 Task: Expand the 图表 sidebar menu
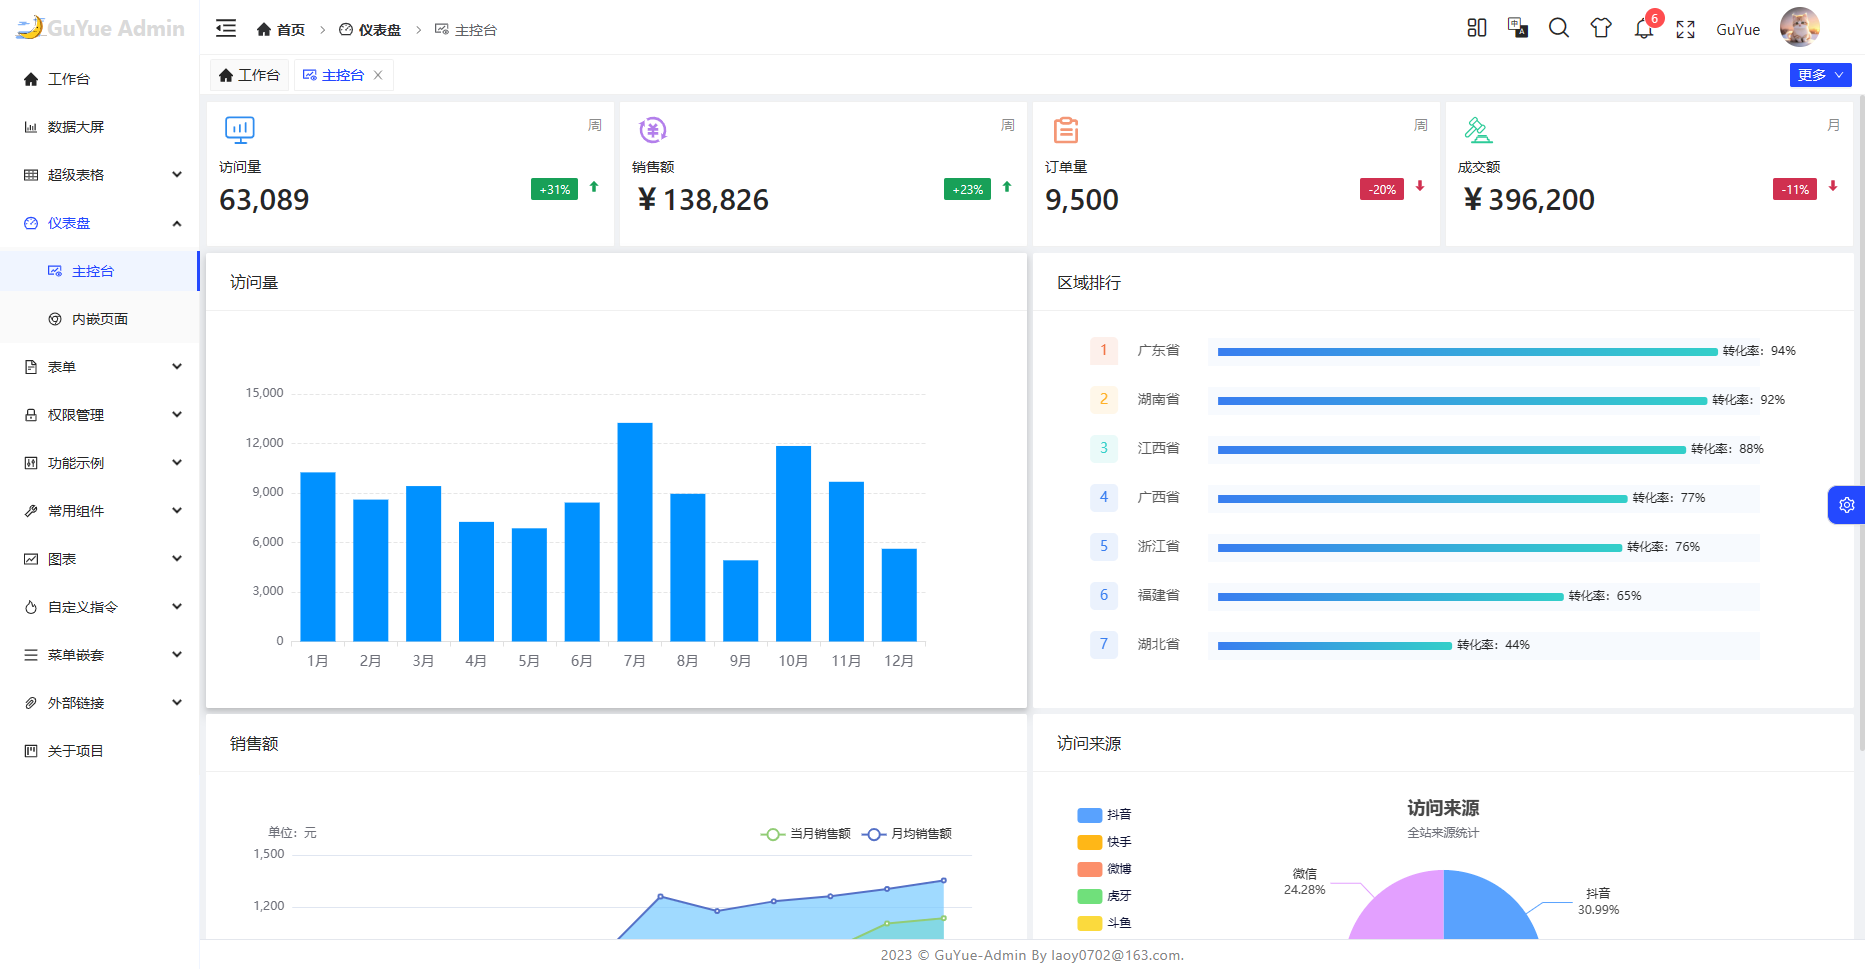pyautogui.click(x=100, y=559)
